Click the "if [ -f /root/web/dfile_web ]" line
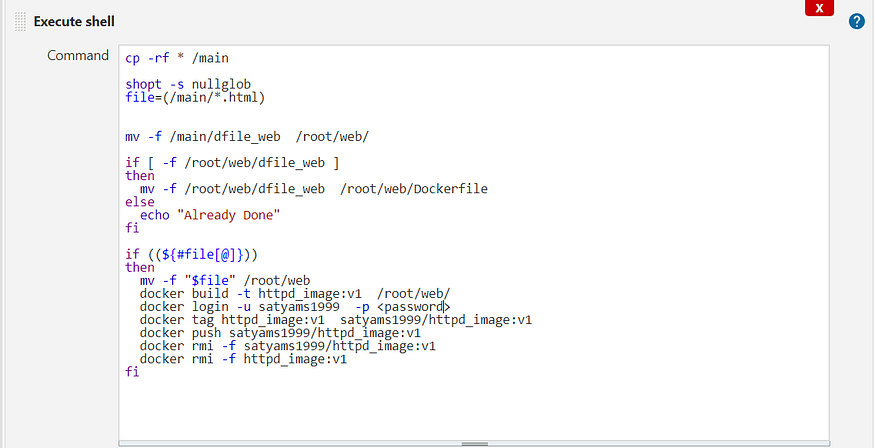Image resolution: width=875 pixels, height=448 pixels. 232,163
